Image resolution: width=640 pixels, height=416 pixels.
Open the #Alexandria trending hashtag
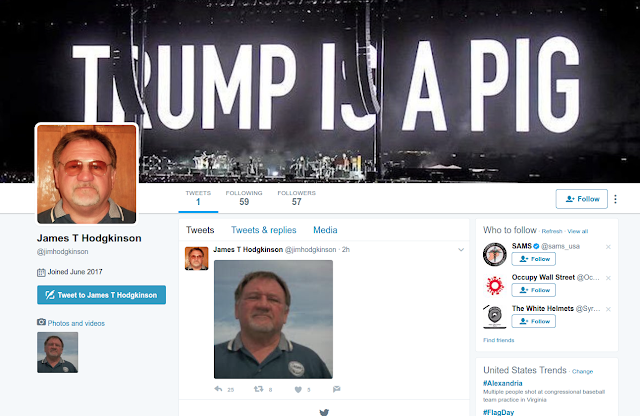coord(502,383)
